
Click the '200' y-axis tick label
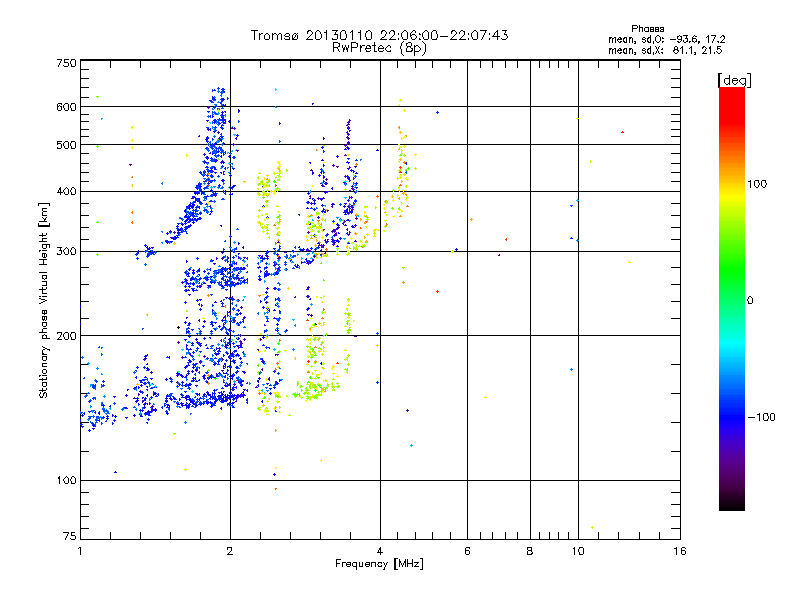pyautogui.click(x=66, y=336)
